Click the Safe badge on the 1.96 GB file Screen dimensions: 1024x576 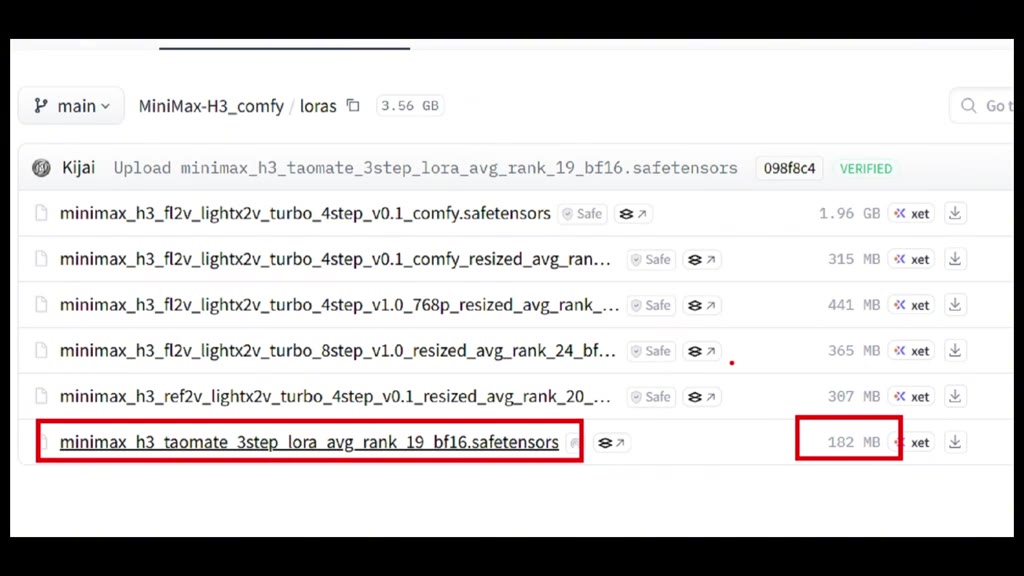point(583,214)
